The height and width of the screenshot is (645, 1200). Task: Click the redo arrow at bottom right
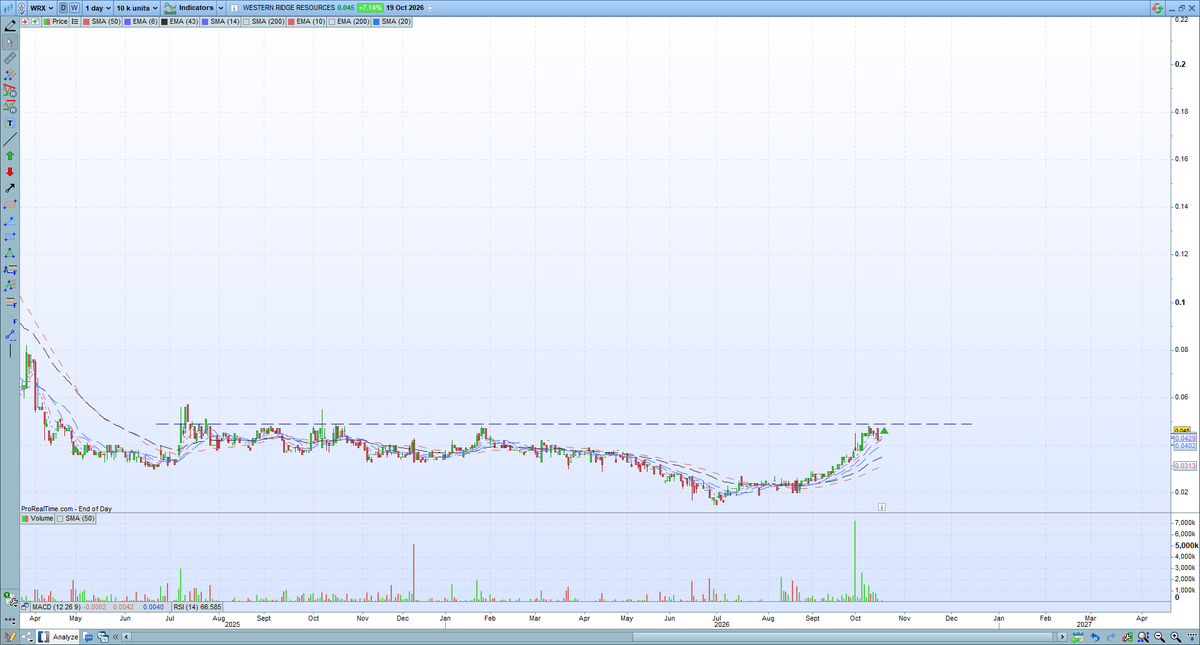pyautogui.click(x=1111, y=637)
